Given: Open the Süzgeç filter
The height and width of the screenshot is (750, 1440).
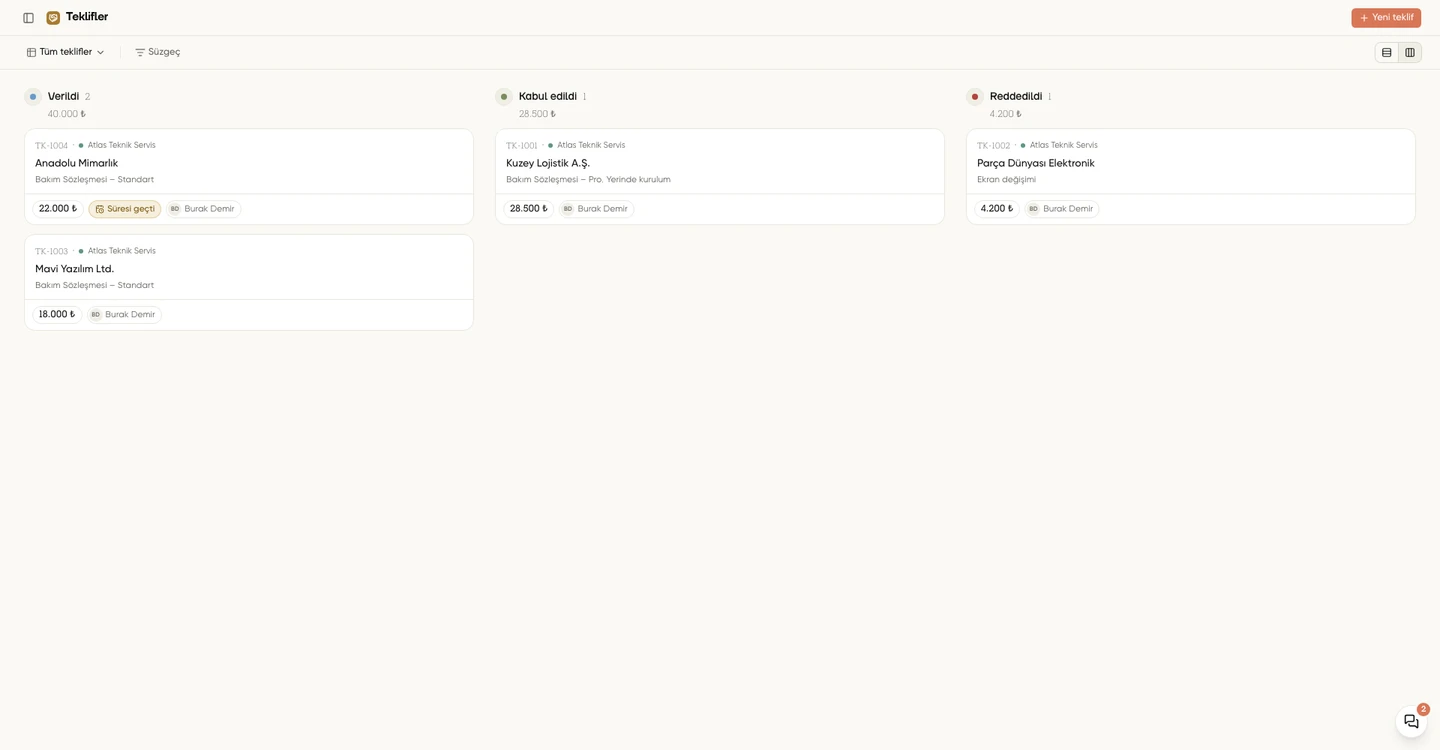Looking at the screenshot, I should pos(158,52).
